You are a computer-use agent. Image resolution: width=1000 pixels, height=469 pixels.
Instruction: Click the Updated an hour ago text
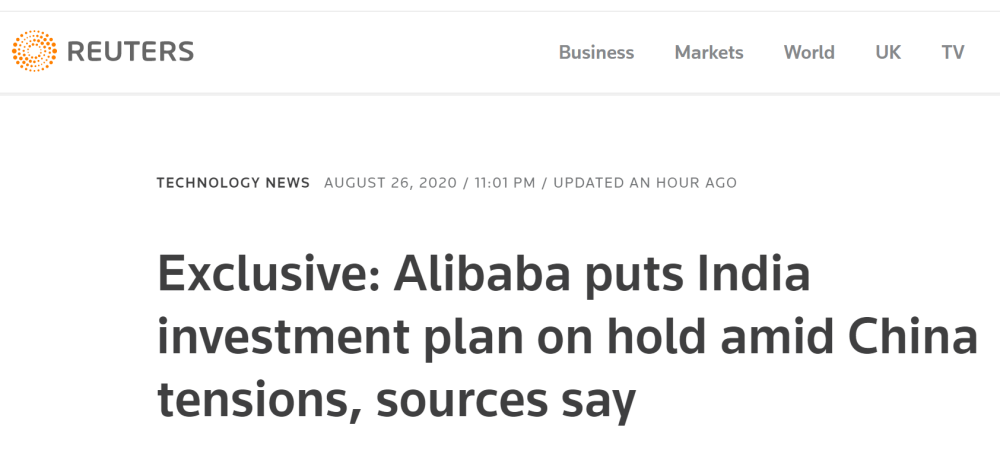(645, 183)
